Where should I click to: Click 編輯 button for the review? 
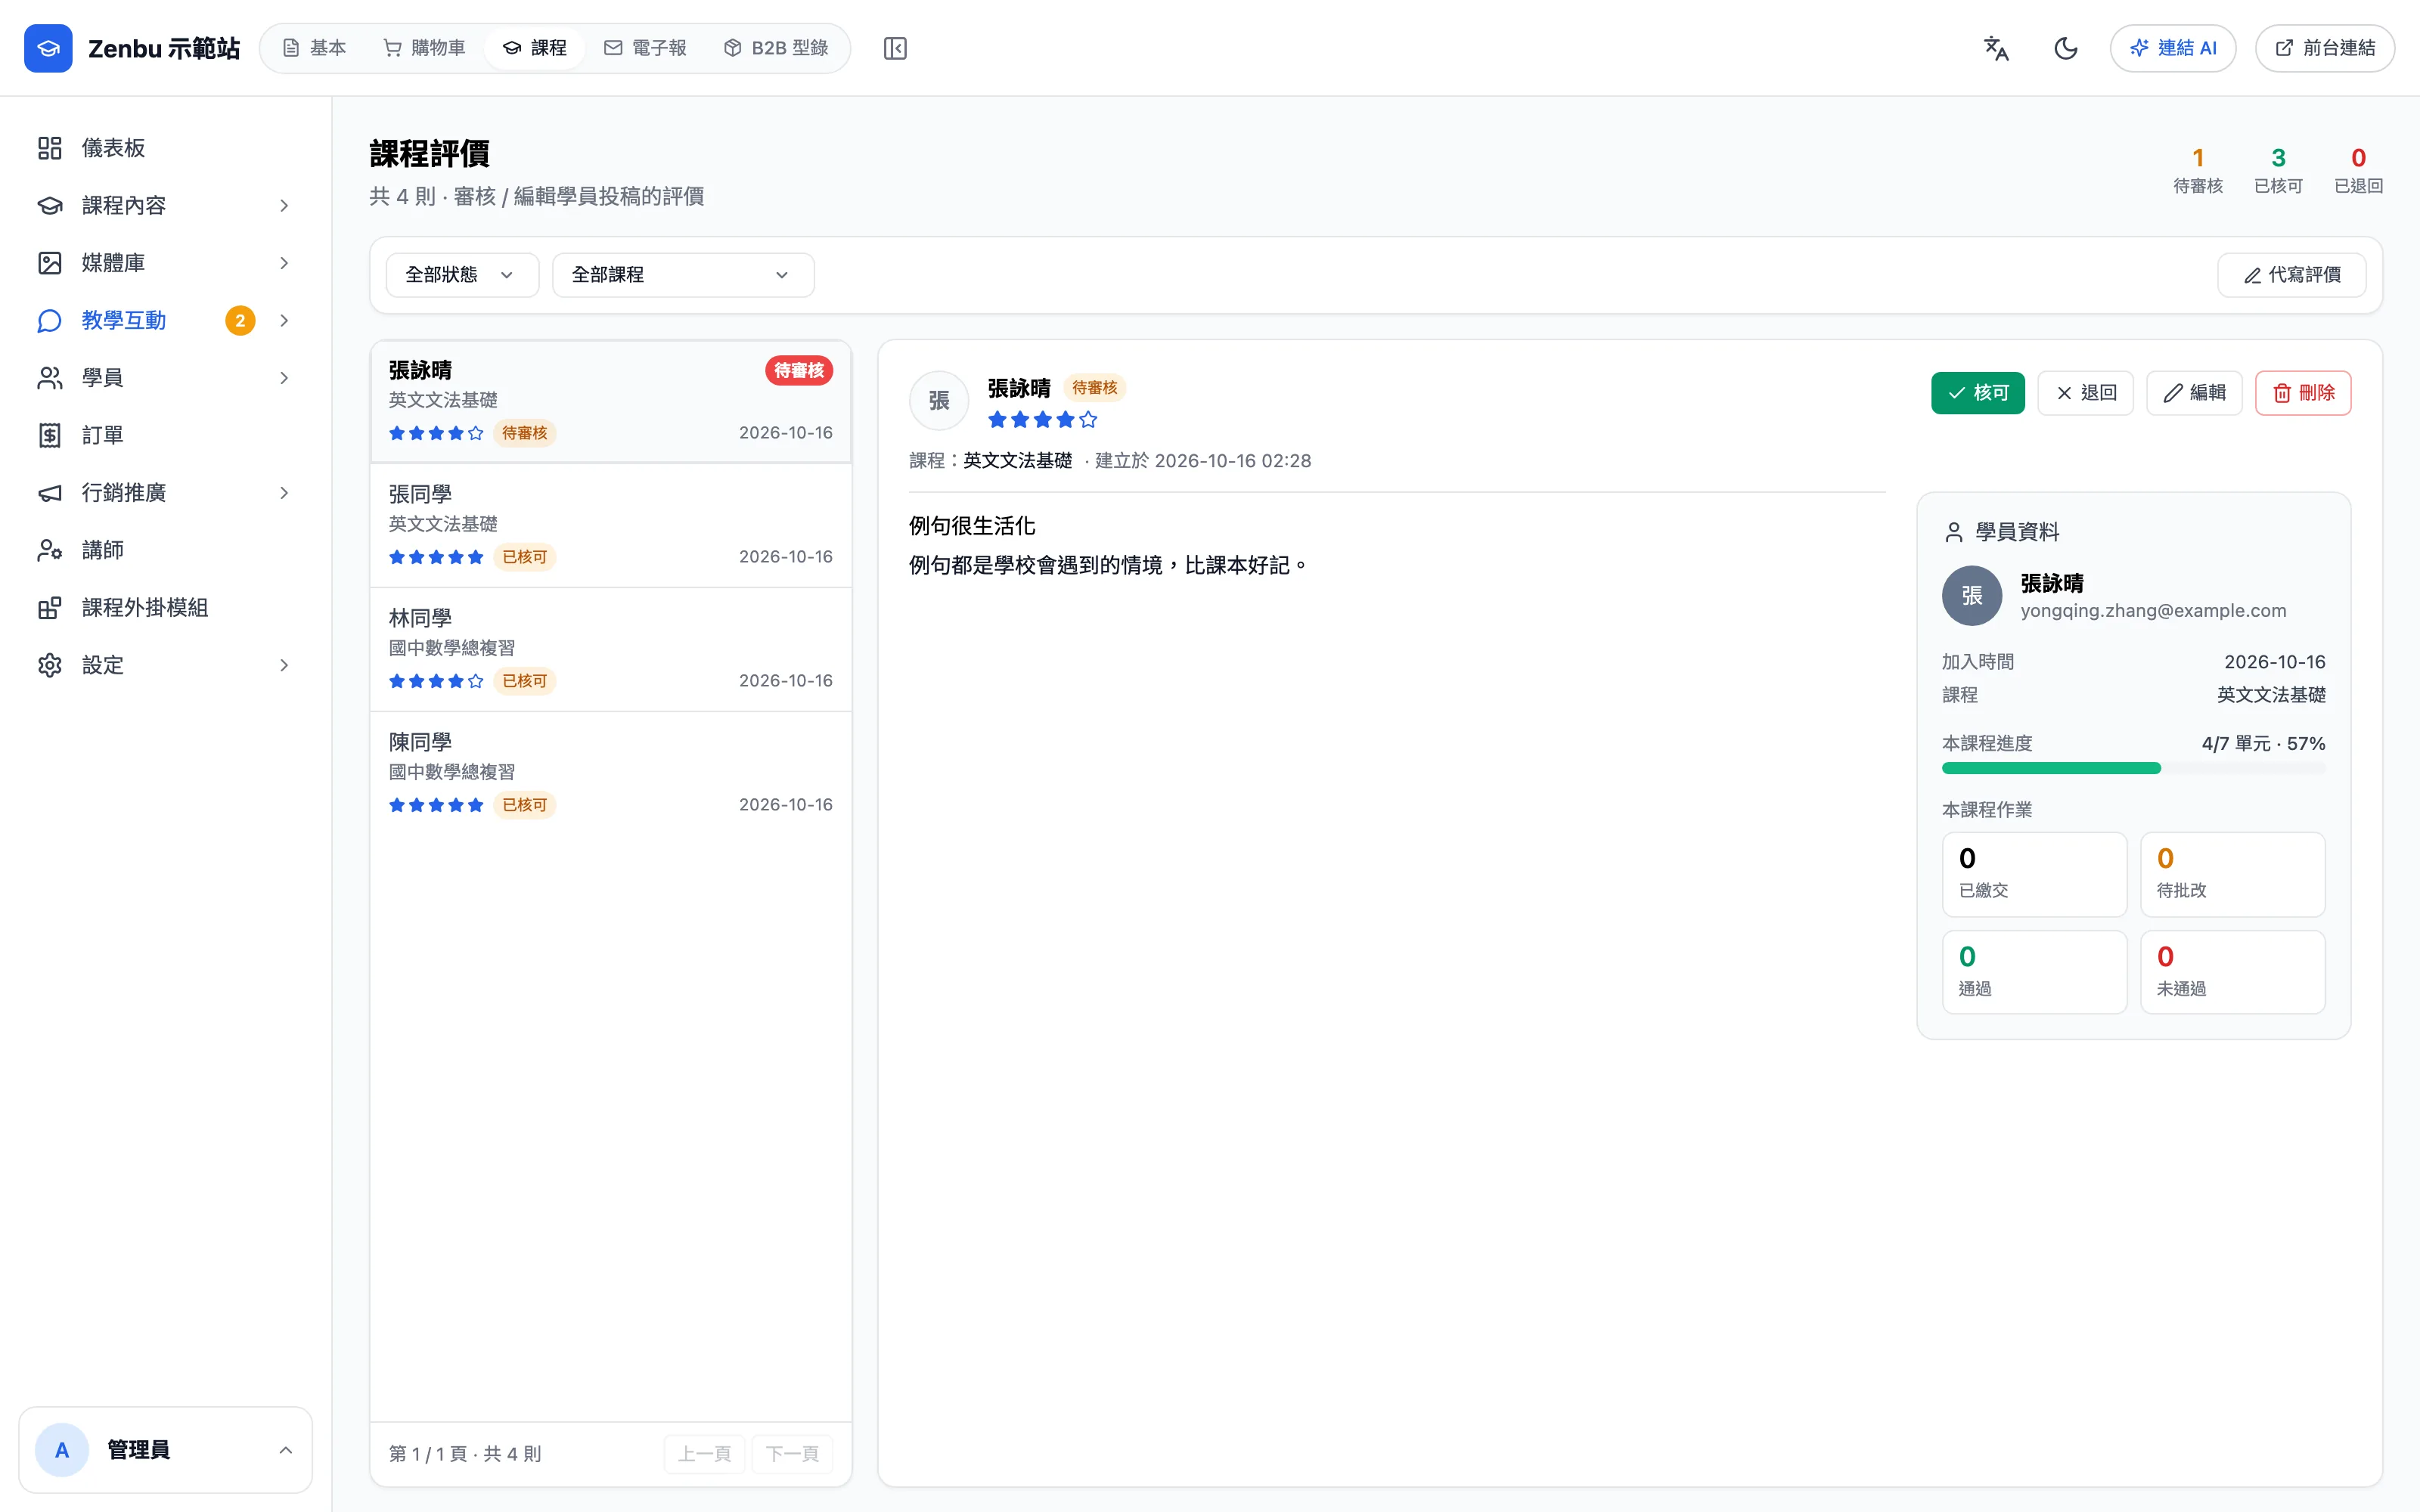[2194, 393]
